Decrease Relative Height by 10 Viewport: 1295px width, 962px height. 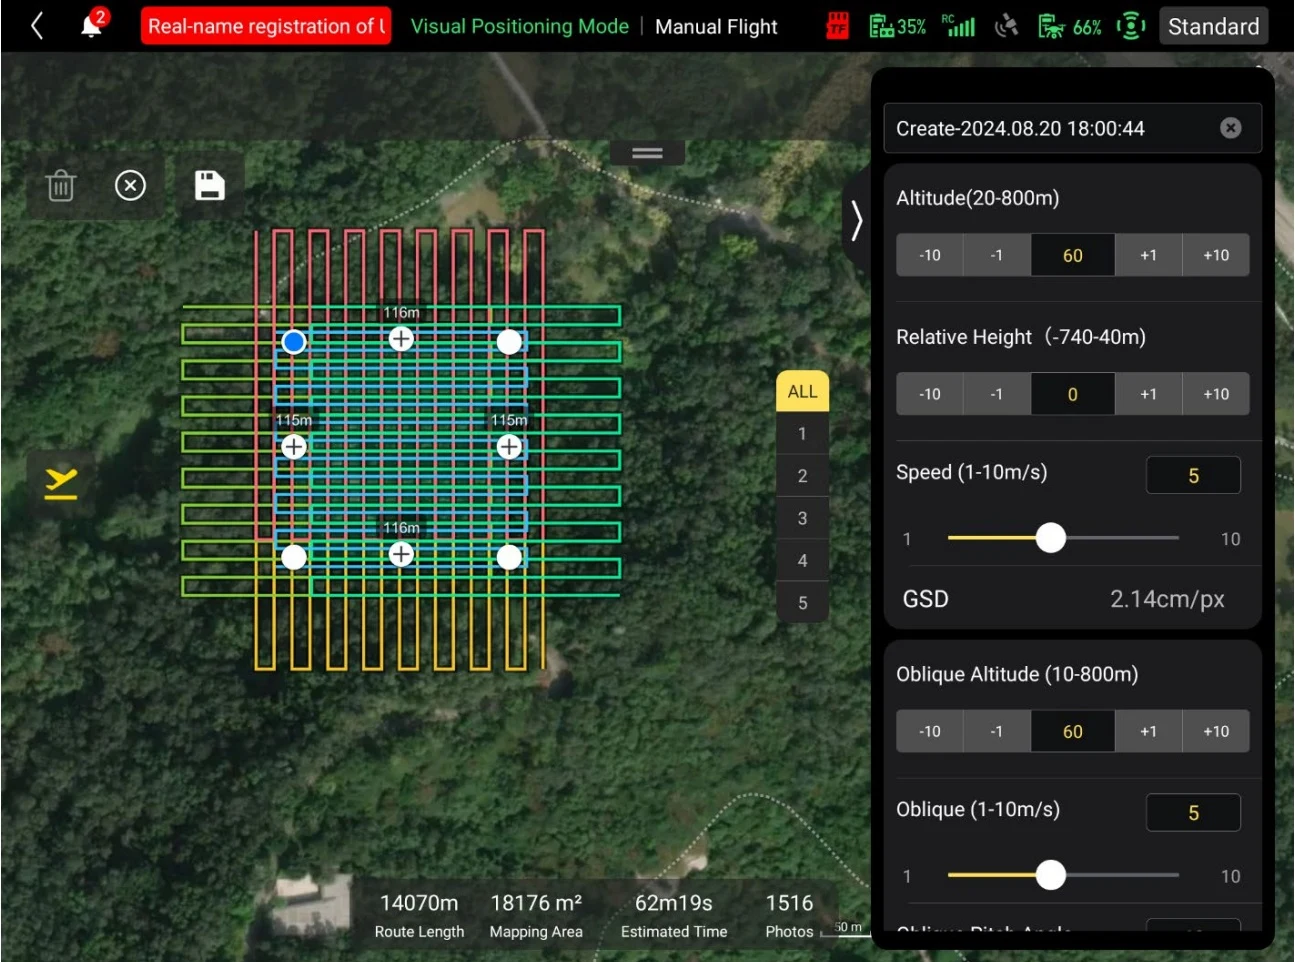click(930, 394)
